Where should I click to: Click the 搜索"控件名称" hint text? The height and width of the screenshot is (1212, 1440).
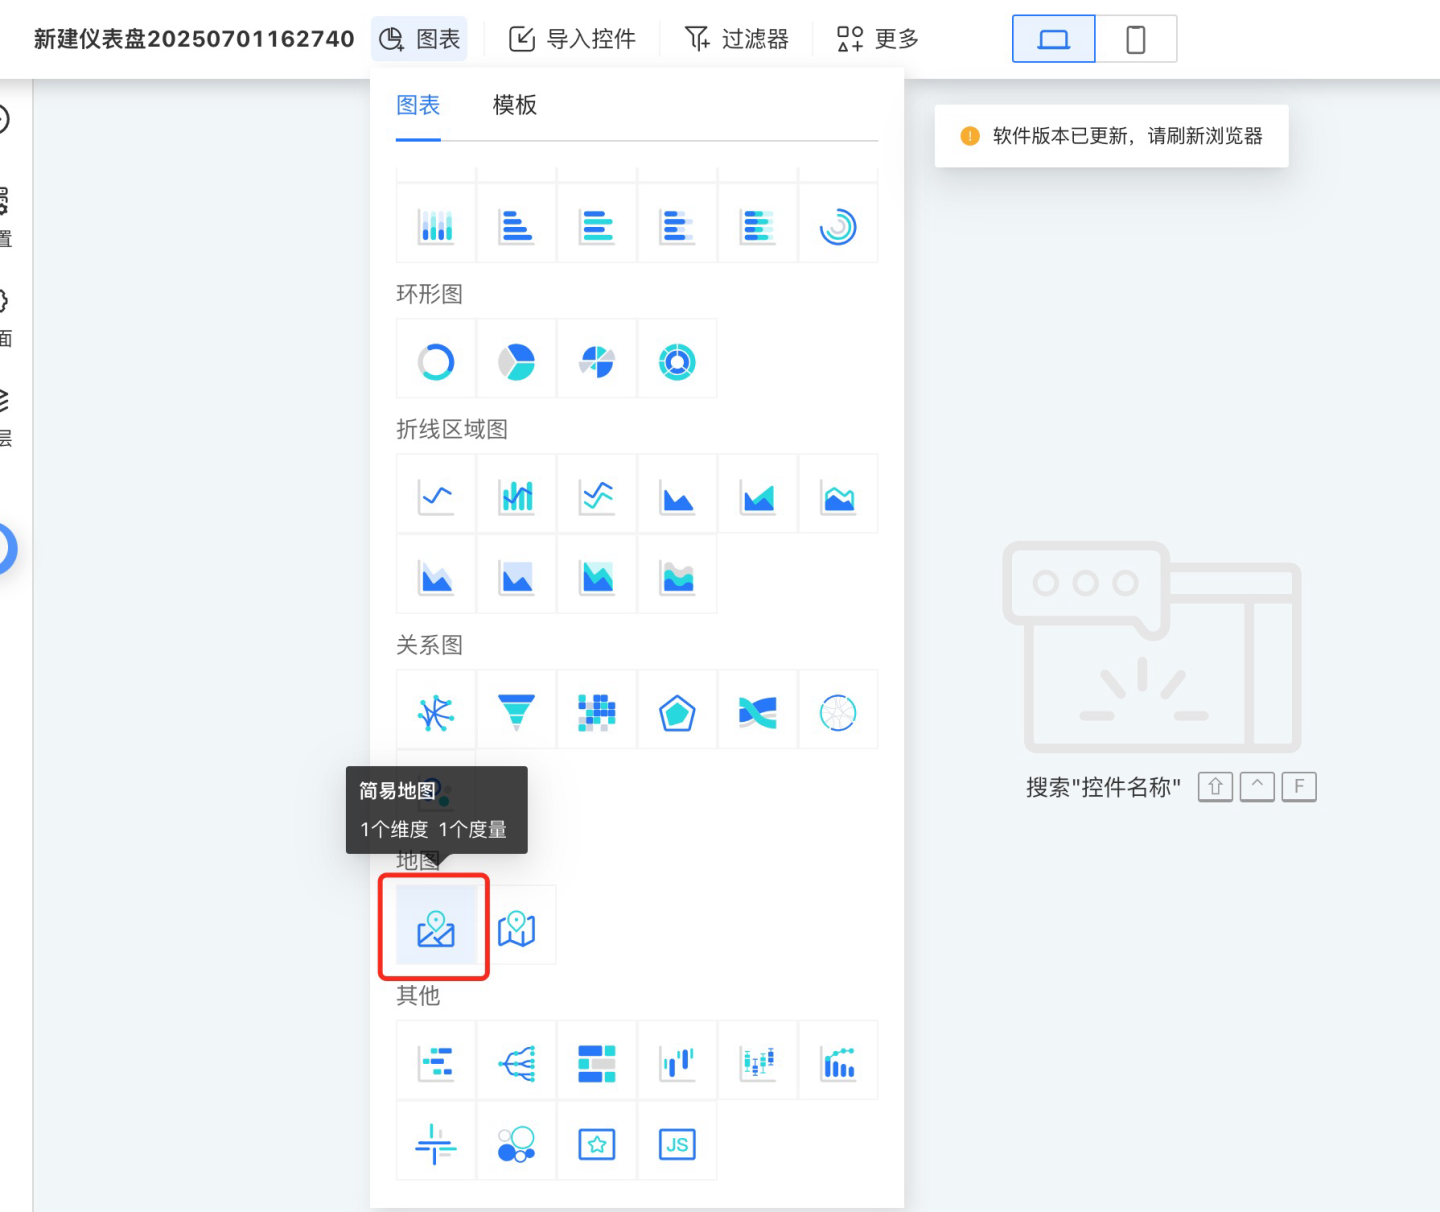tap(1103, 787)
